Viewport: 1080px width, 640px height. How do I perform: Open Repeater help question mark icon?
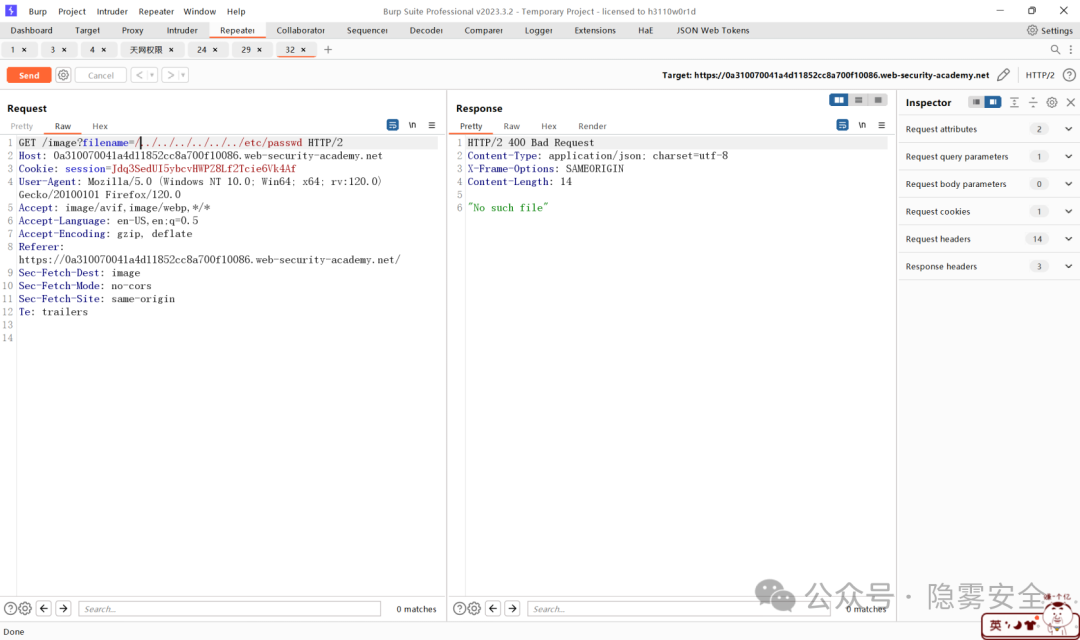click(1069, 75)
